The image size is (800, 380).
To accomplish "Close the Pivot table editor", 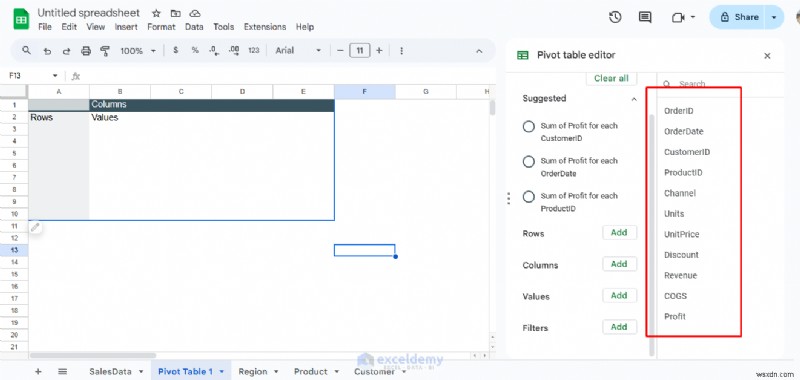I will [x=767, y=56].
